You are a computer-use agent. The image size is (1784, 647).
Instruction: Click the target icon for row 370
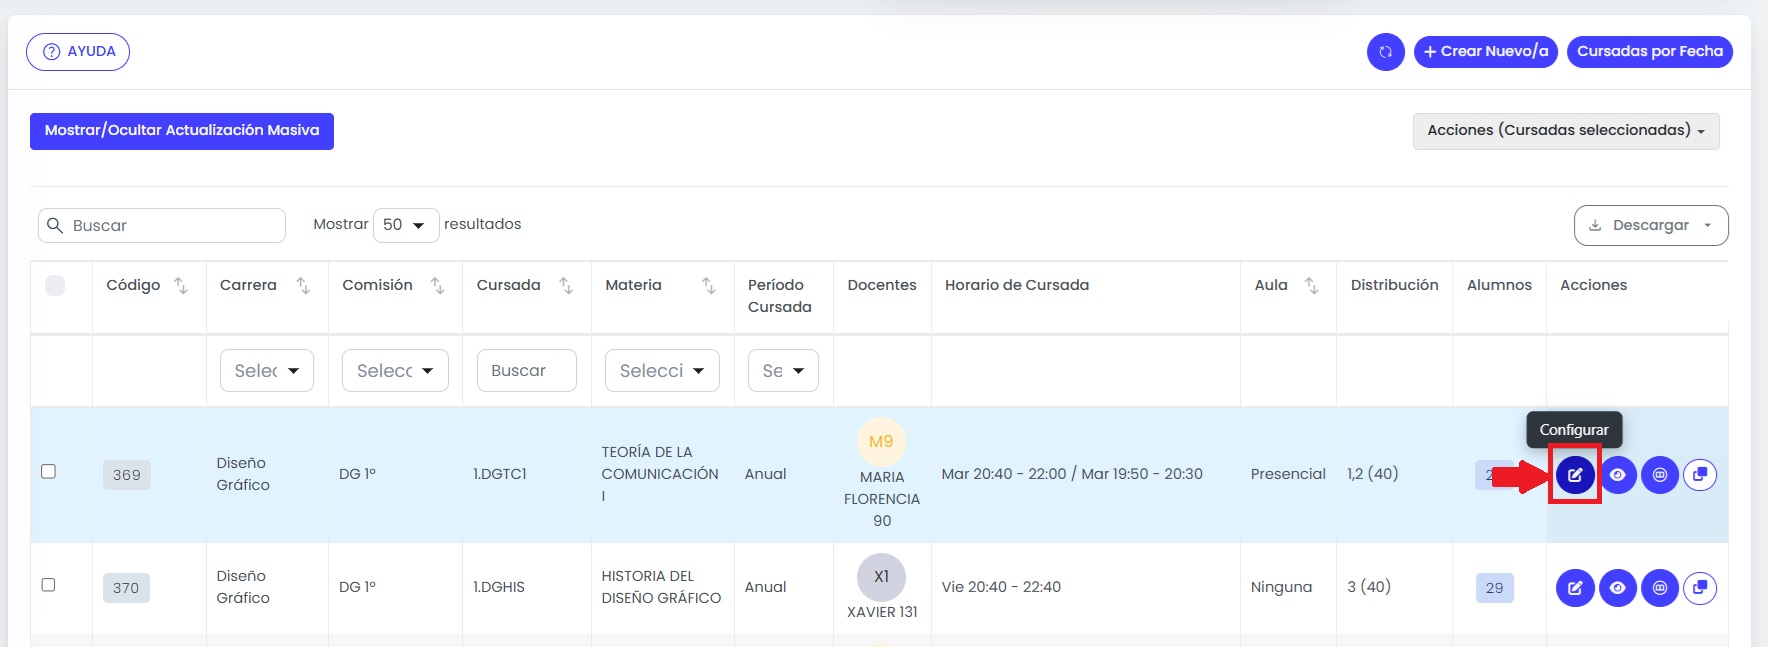pyautogui.click(x=1659, y=588)
